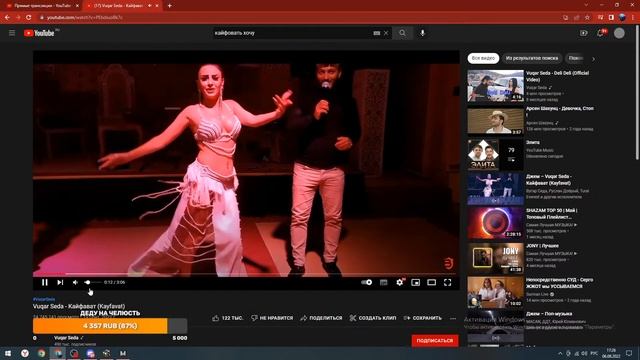Open the on-screen keyboard icon in search
Screen dimensions: 640x360
(376, 33)
